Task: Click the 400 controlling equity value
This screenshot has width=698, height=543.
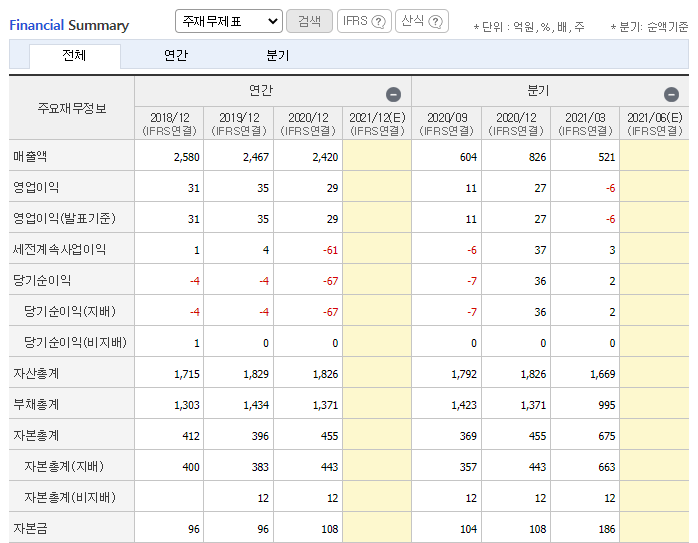Action: pyautogui.click(x=191, y=467)
